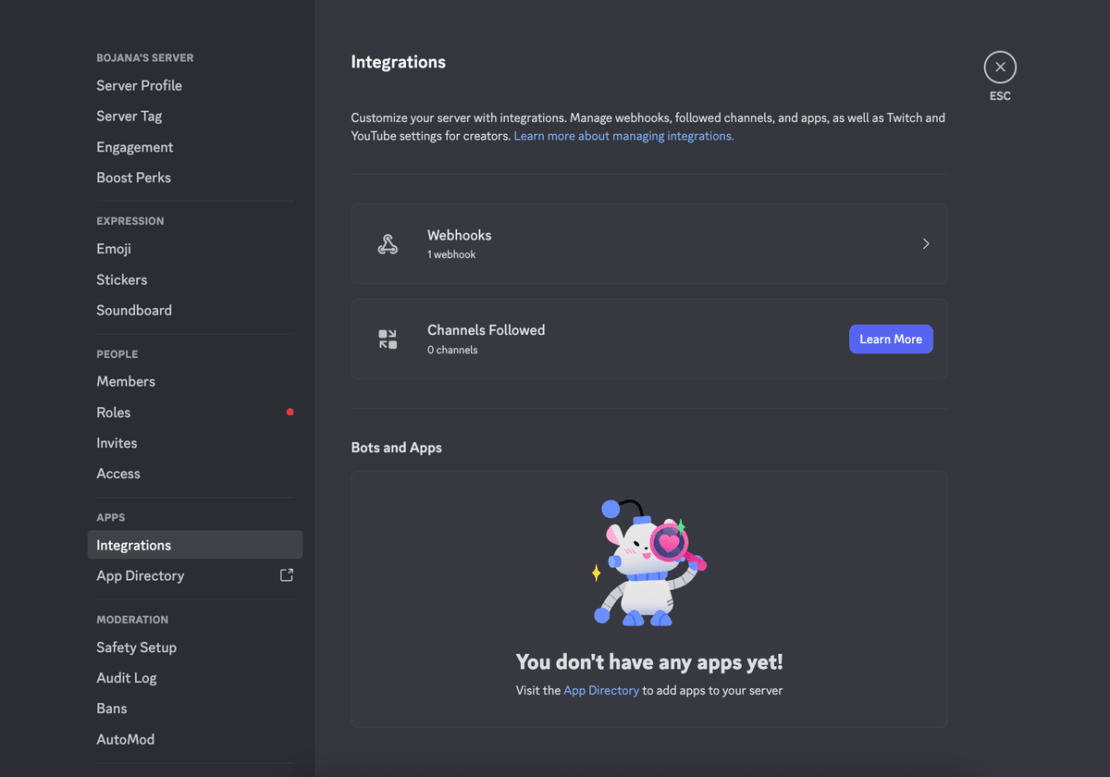Select the Audit Log entry

126,677
